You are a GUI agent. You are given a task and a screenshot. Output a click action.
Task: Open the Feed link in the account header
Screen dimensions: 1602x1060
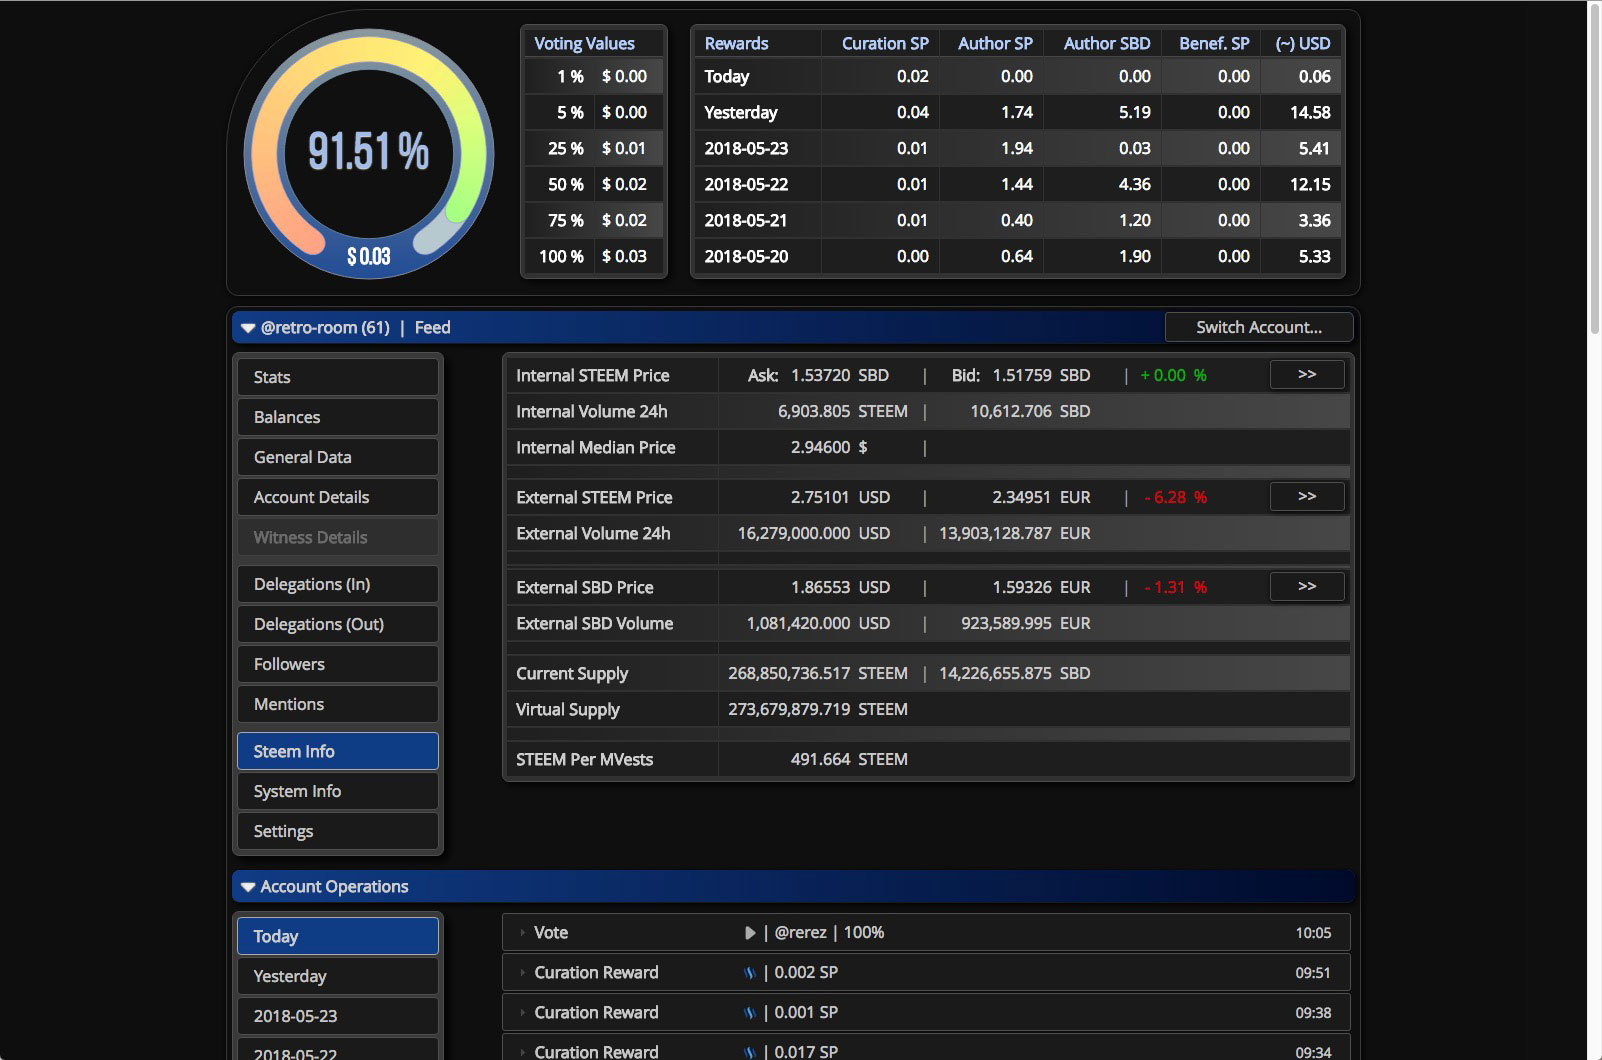(x=432, y=328)
